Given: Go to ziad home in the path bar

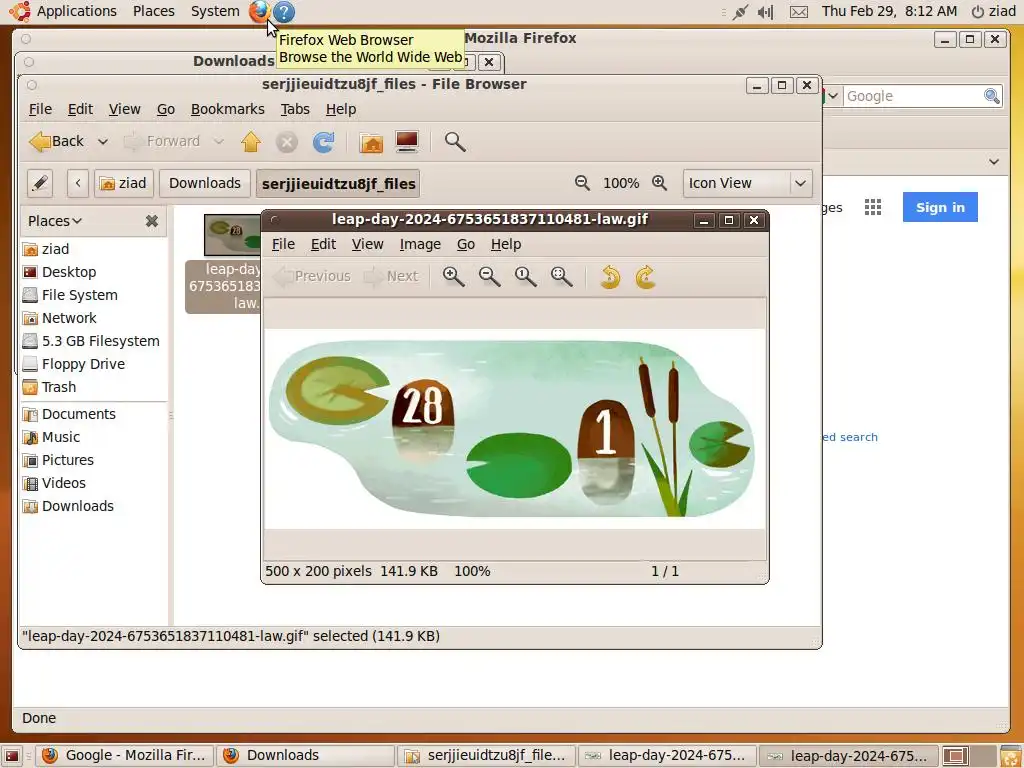Looking at the screenshot, I should pyautogui.click(x=123, y=184).
